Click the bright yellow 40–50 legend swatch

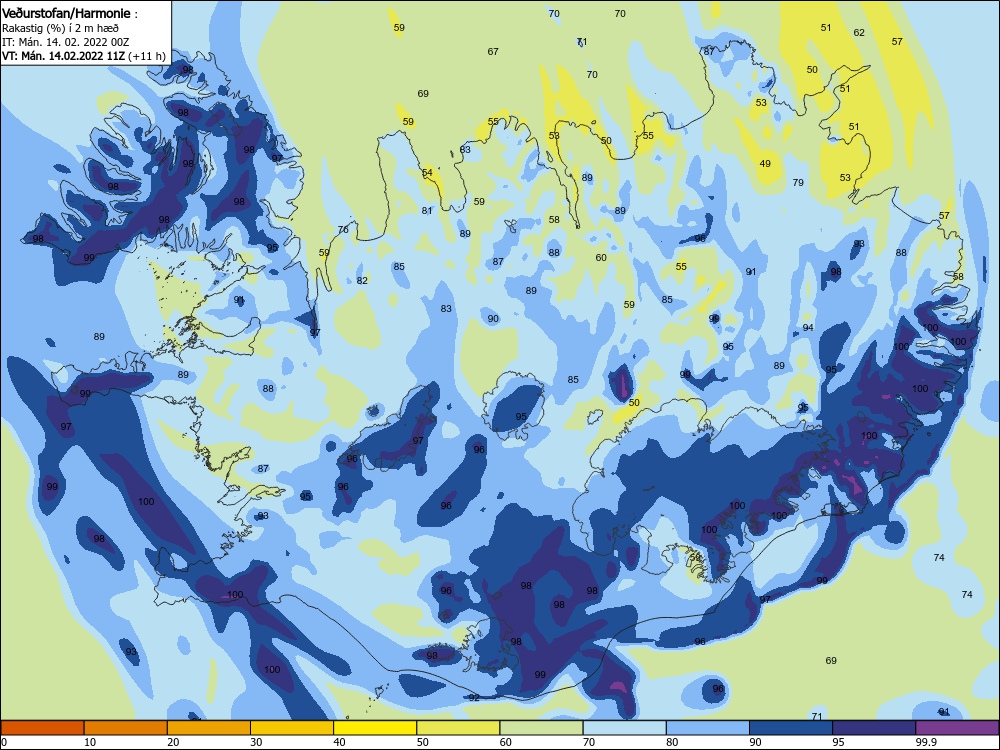[x=375, y=728]
